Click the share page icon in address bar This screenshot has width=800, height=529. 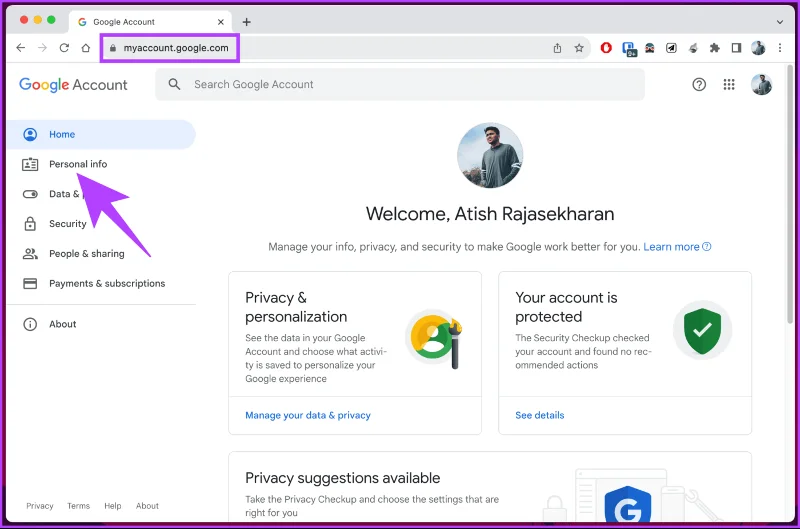[557, 48]
